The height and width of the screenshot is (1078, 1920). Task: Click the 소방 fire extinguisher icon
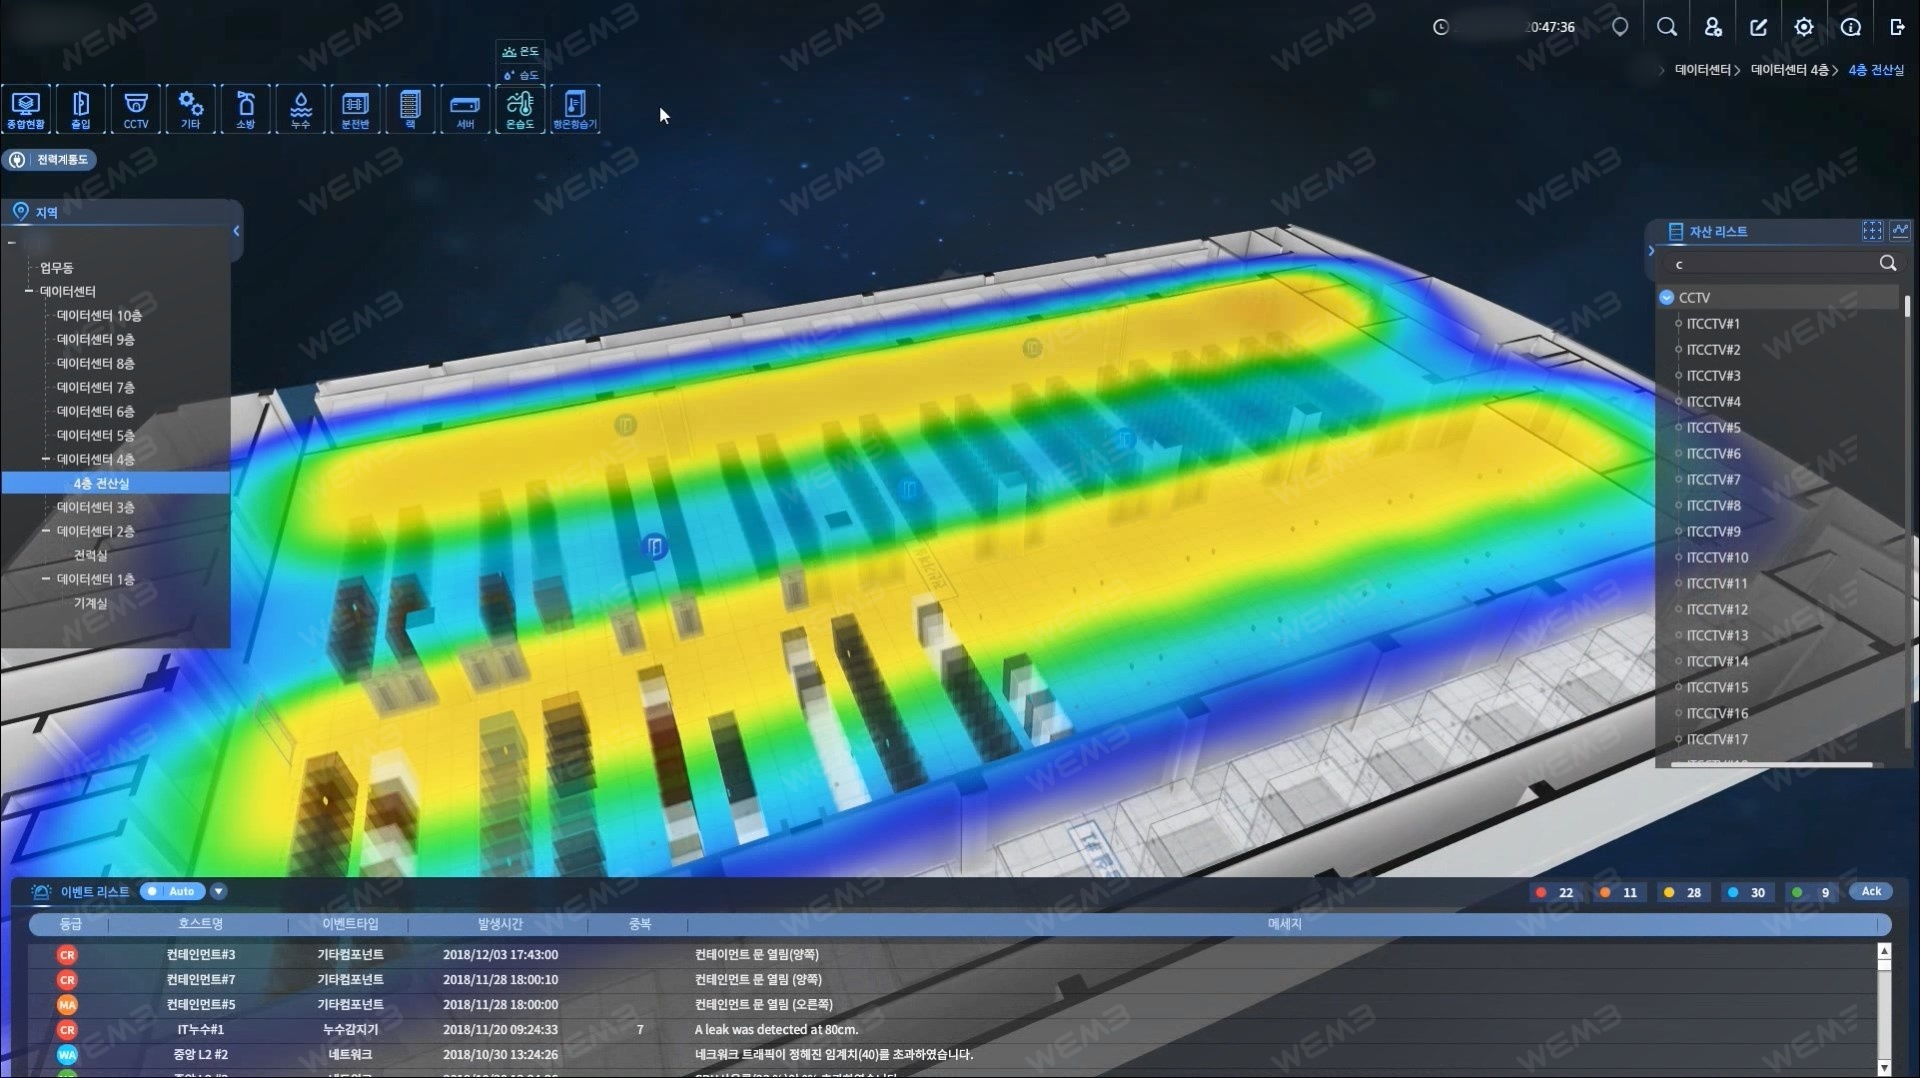click(x=246, y=109)
